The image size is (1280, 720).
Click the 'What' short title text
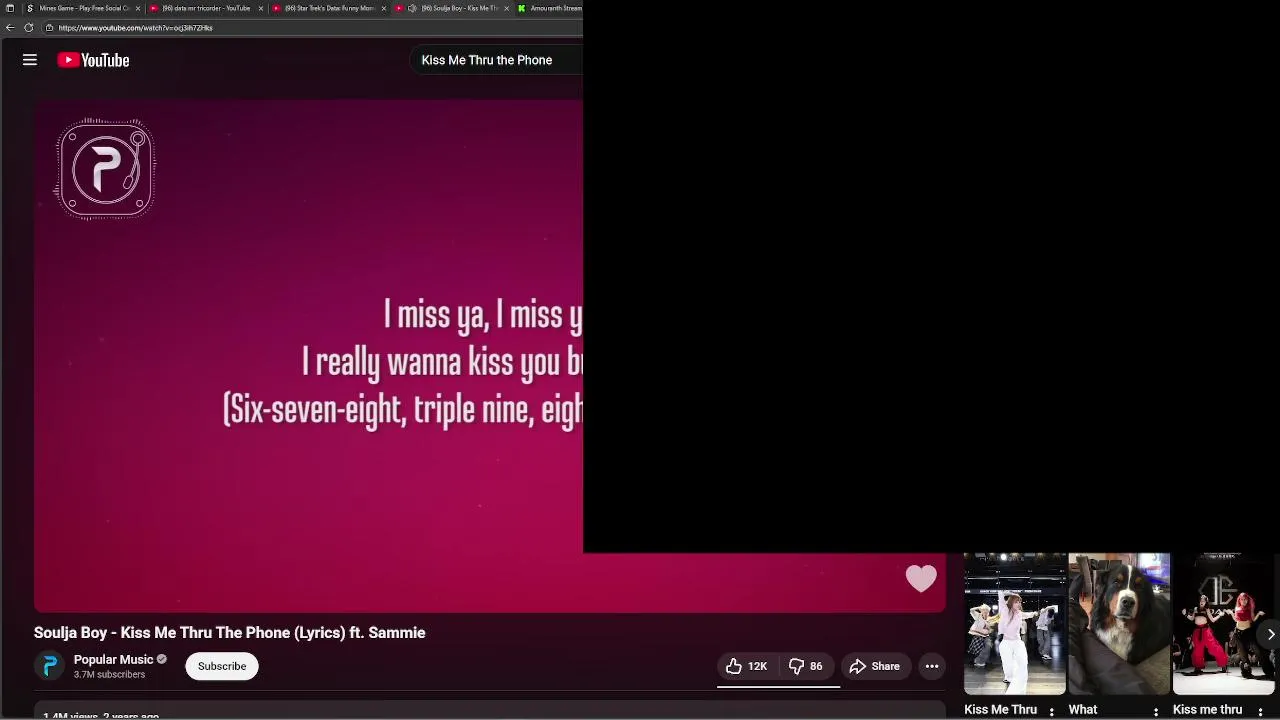tap(1083, 709)
